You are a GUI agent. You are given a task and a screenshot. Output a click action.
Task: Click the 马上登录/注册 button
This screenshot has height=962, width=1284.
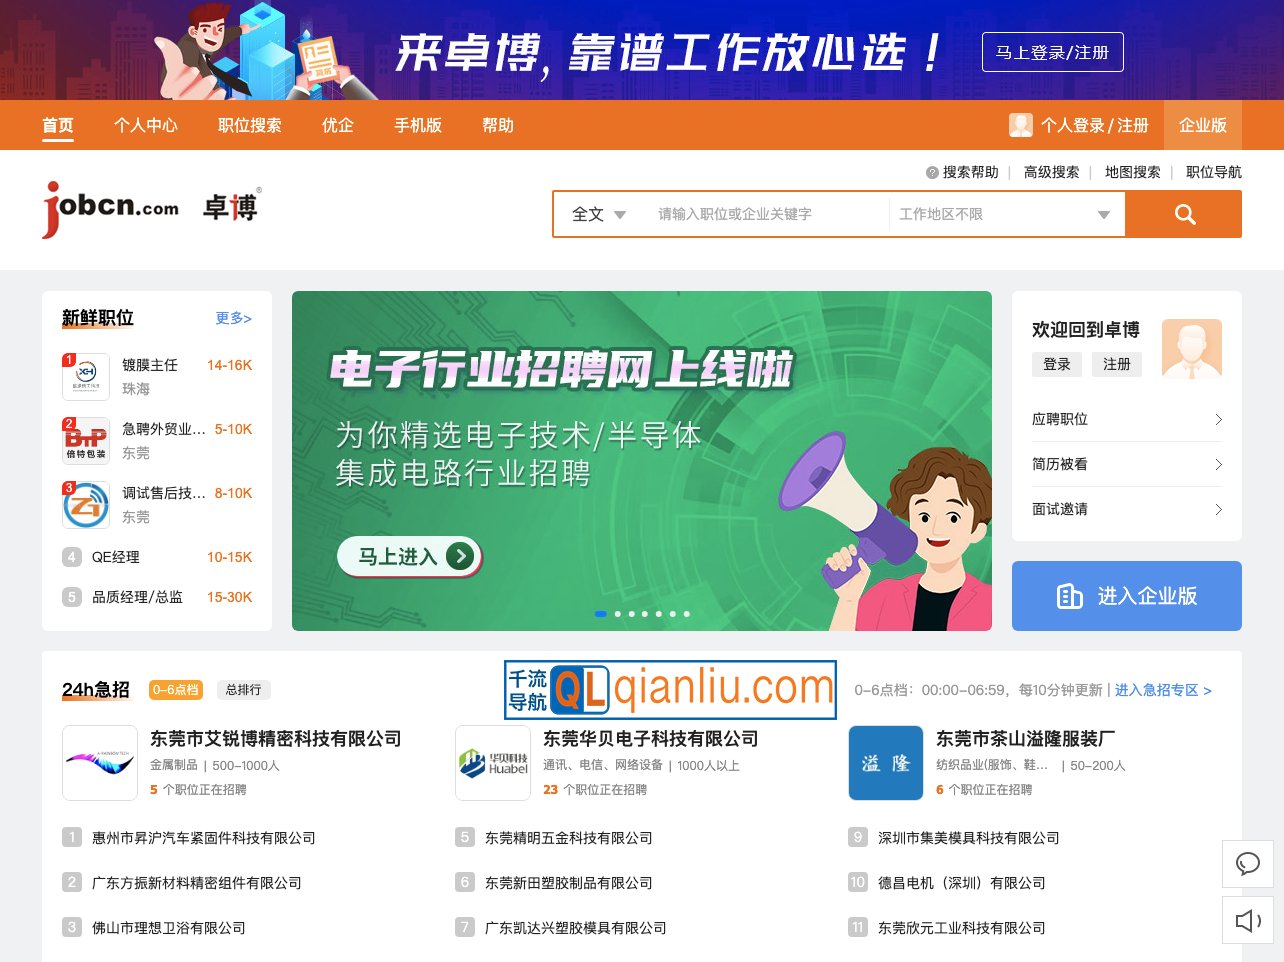coord(1052,52)
